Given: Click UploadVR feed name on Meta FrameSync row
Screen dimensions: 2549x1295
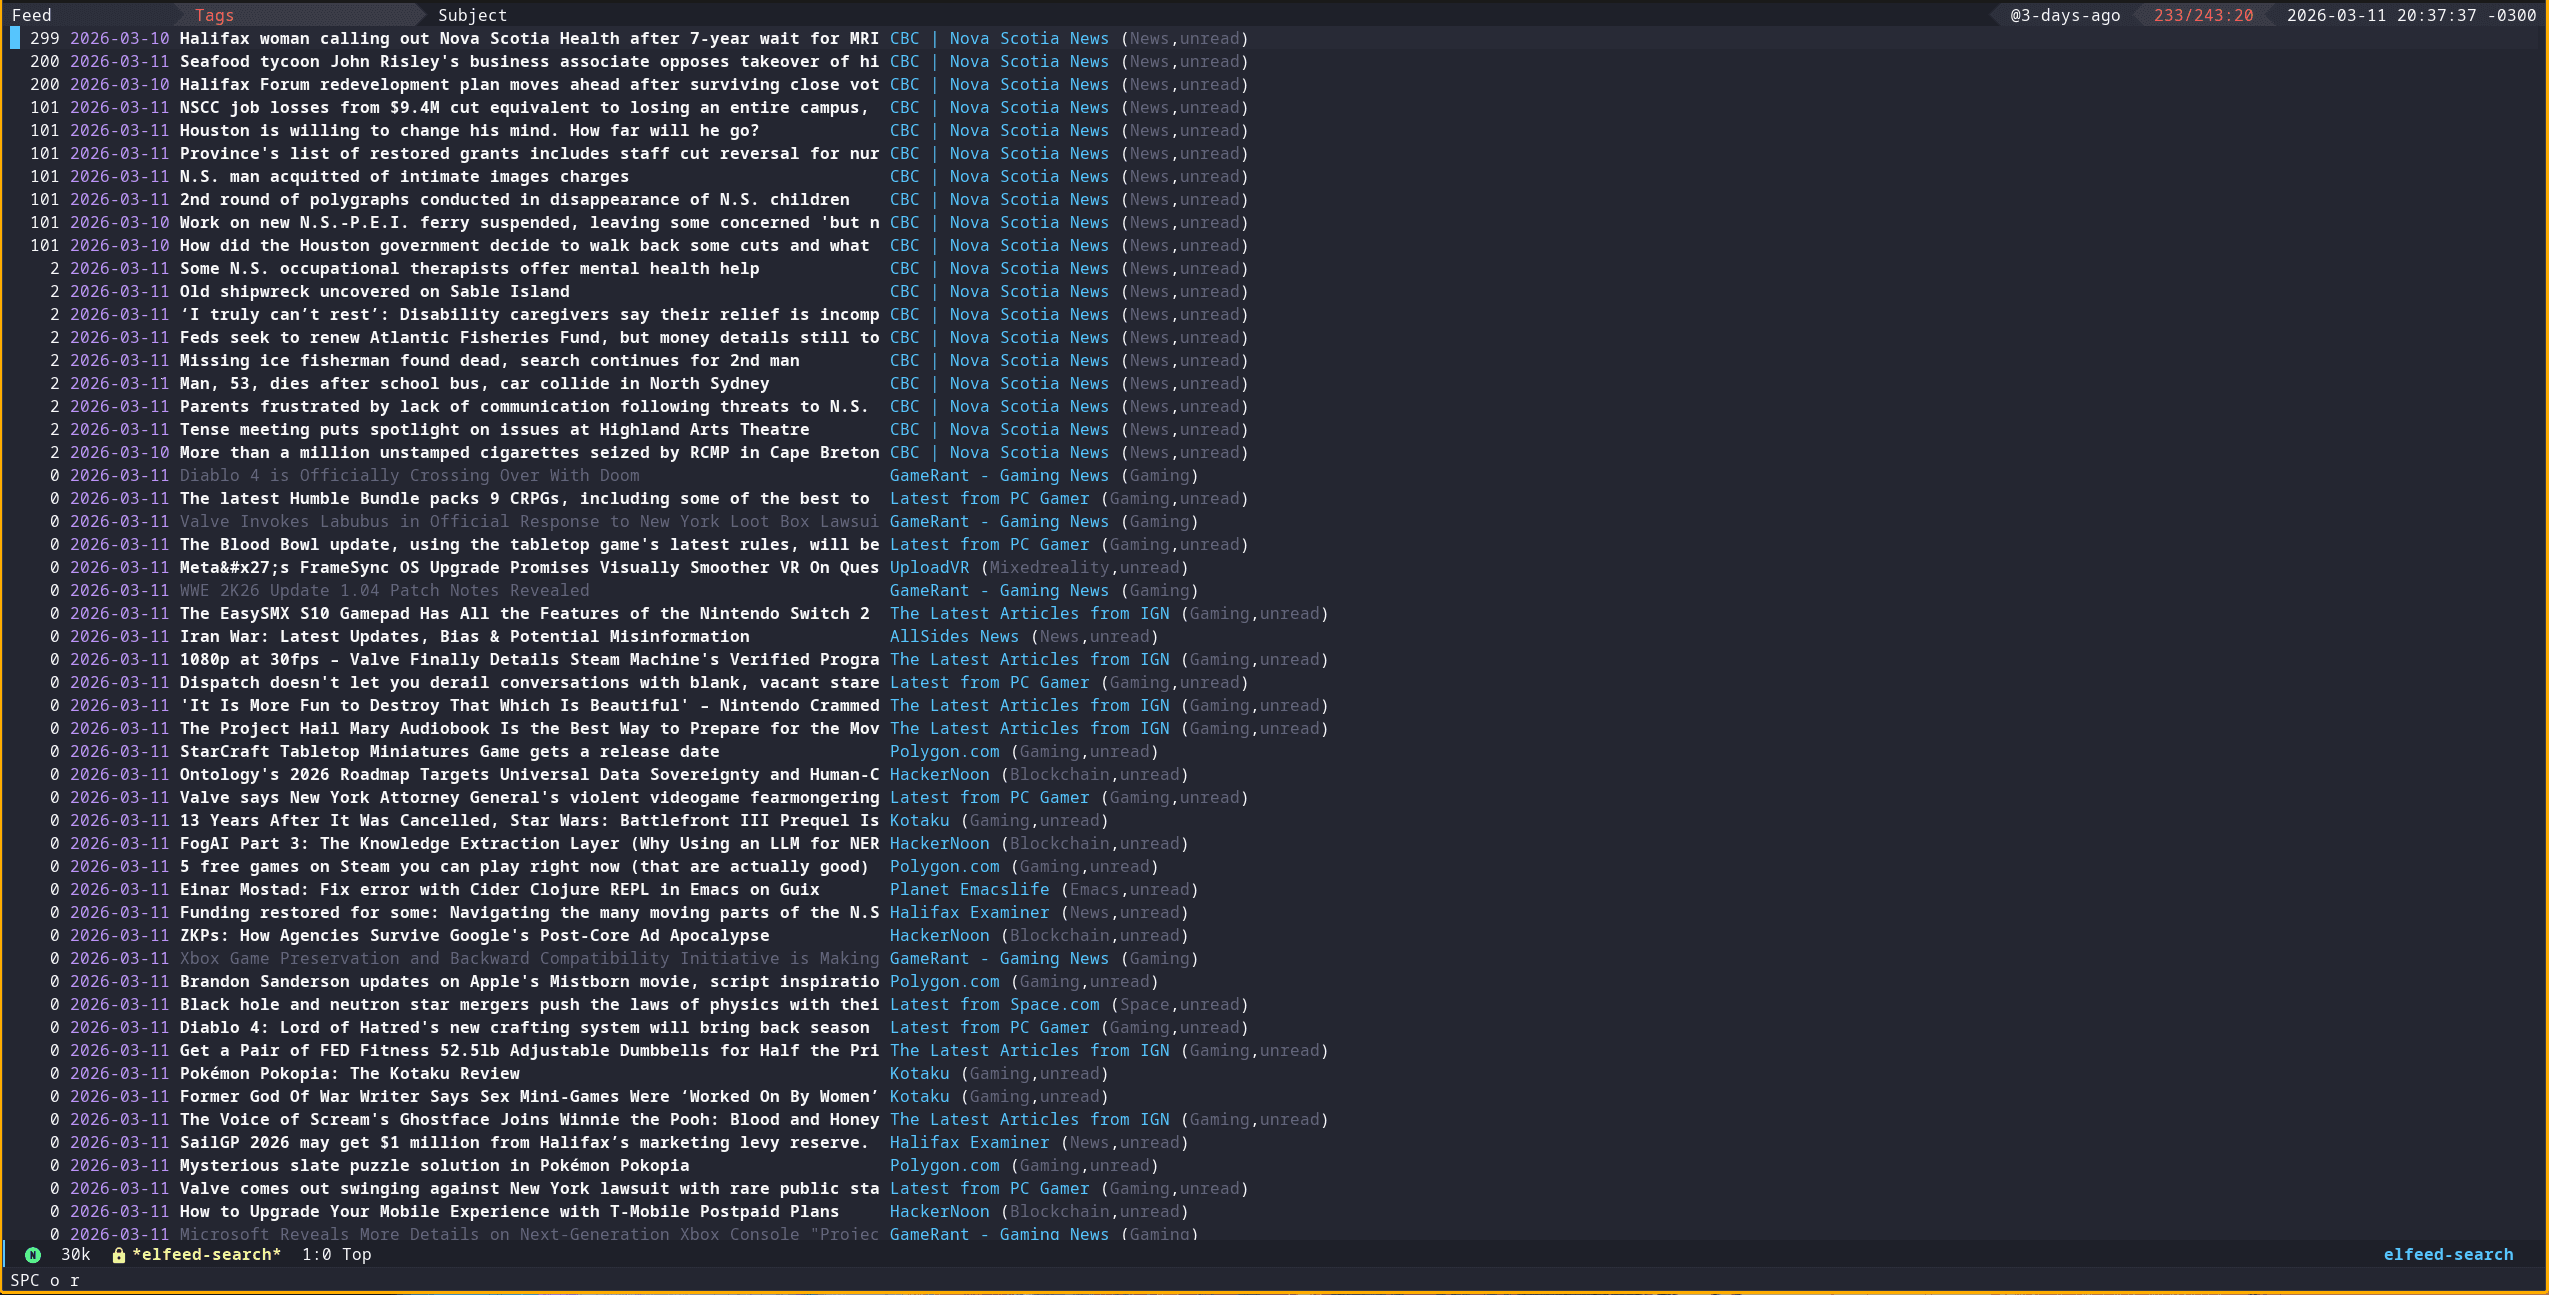Looking at the screenshot, I should [929, 567].
